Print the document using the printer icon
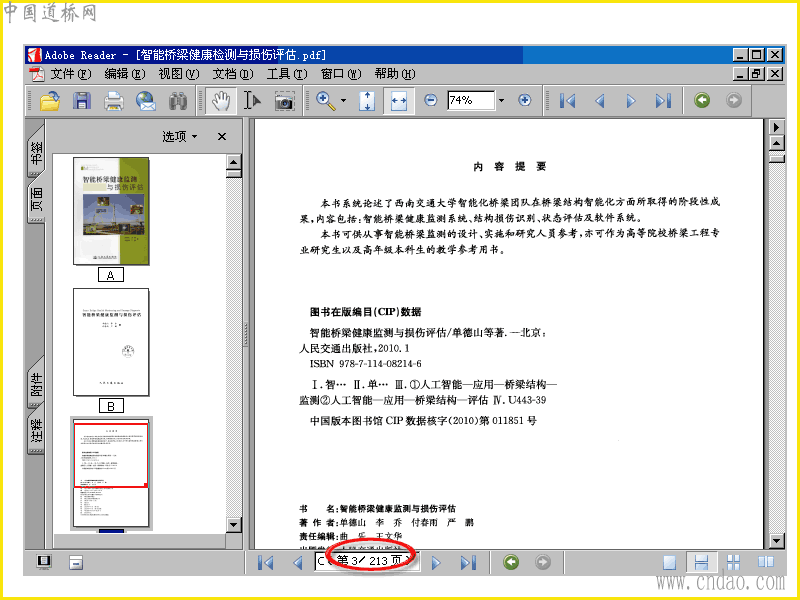This screenshot has height=600, width=800. coord(113,101)
